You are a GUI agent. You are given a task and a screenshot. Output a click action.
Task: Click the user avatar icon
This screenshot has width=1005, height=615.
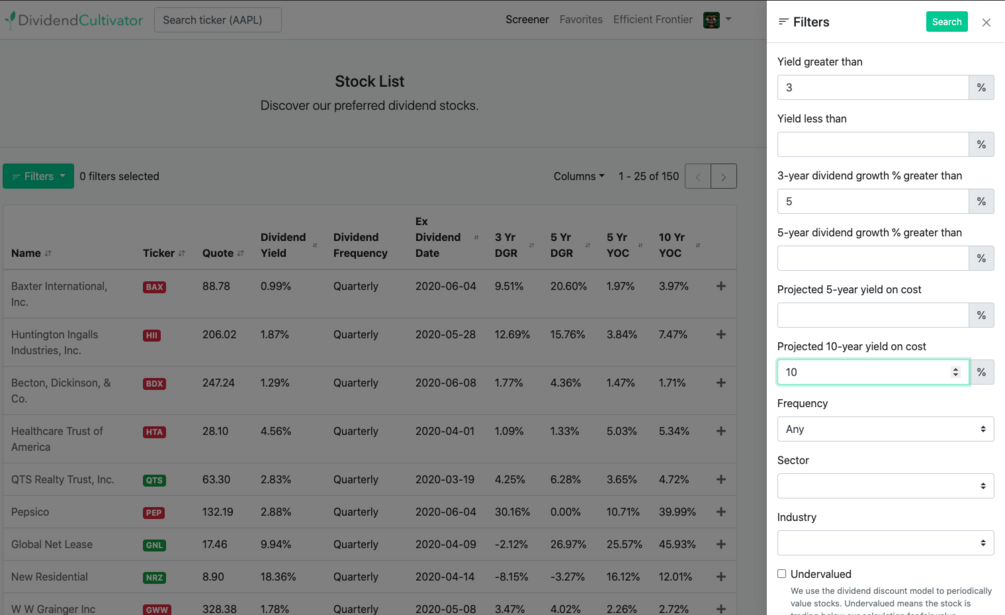pyautogui.click(x=712, y=20)
